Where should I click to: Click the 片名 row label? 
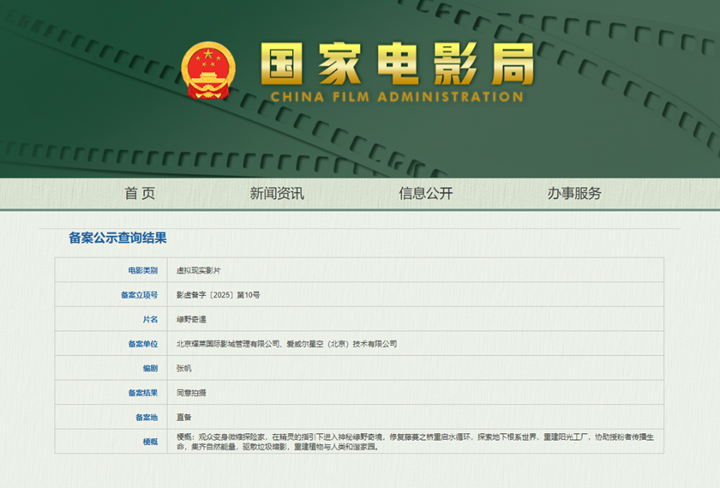point(150,319)
